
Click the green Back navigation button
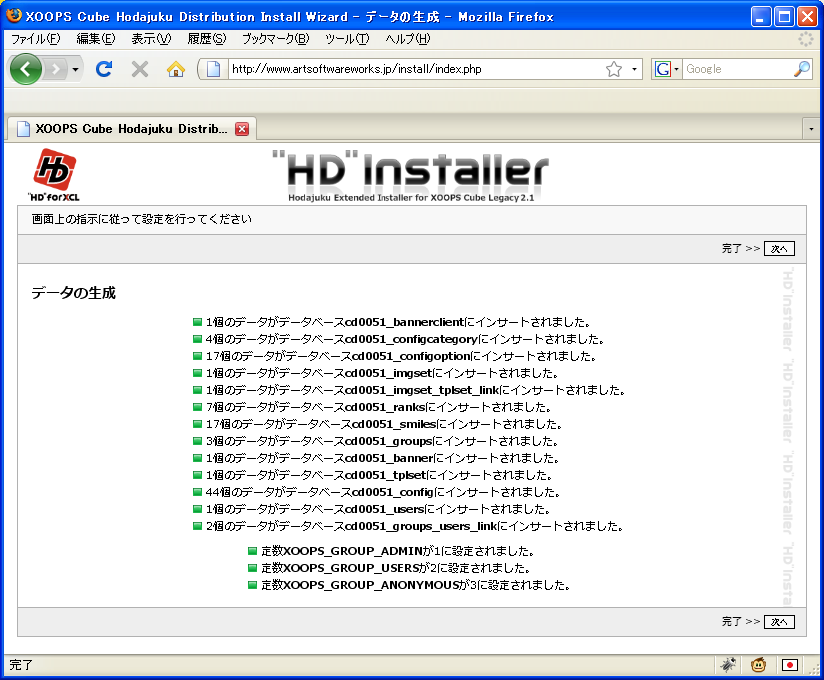point(25,69)
